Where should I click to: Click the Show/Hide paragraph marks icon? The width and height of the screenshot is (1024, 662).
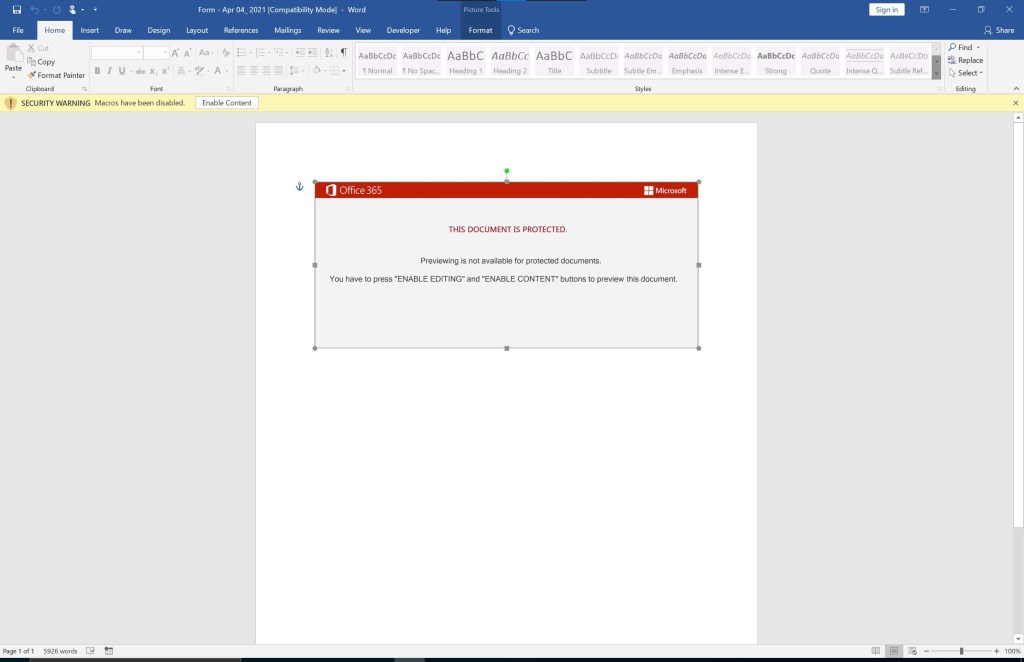tap(343, 52)
